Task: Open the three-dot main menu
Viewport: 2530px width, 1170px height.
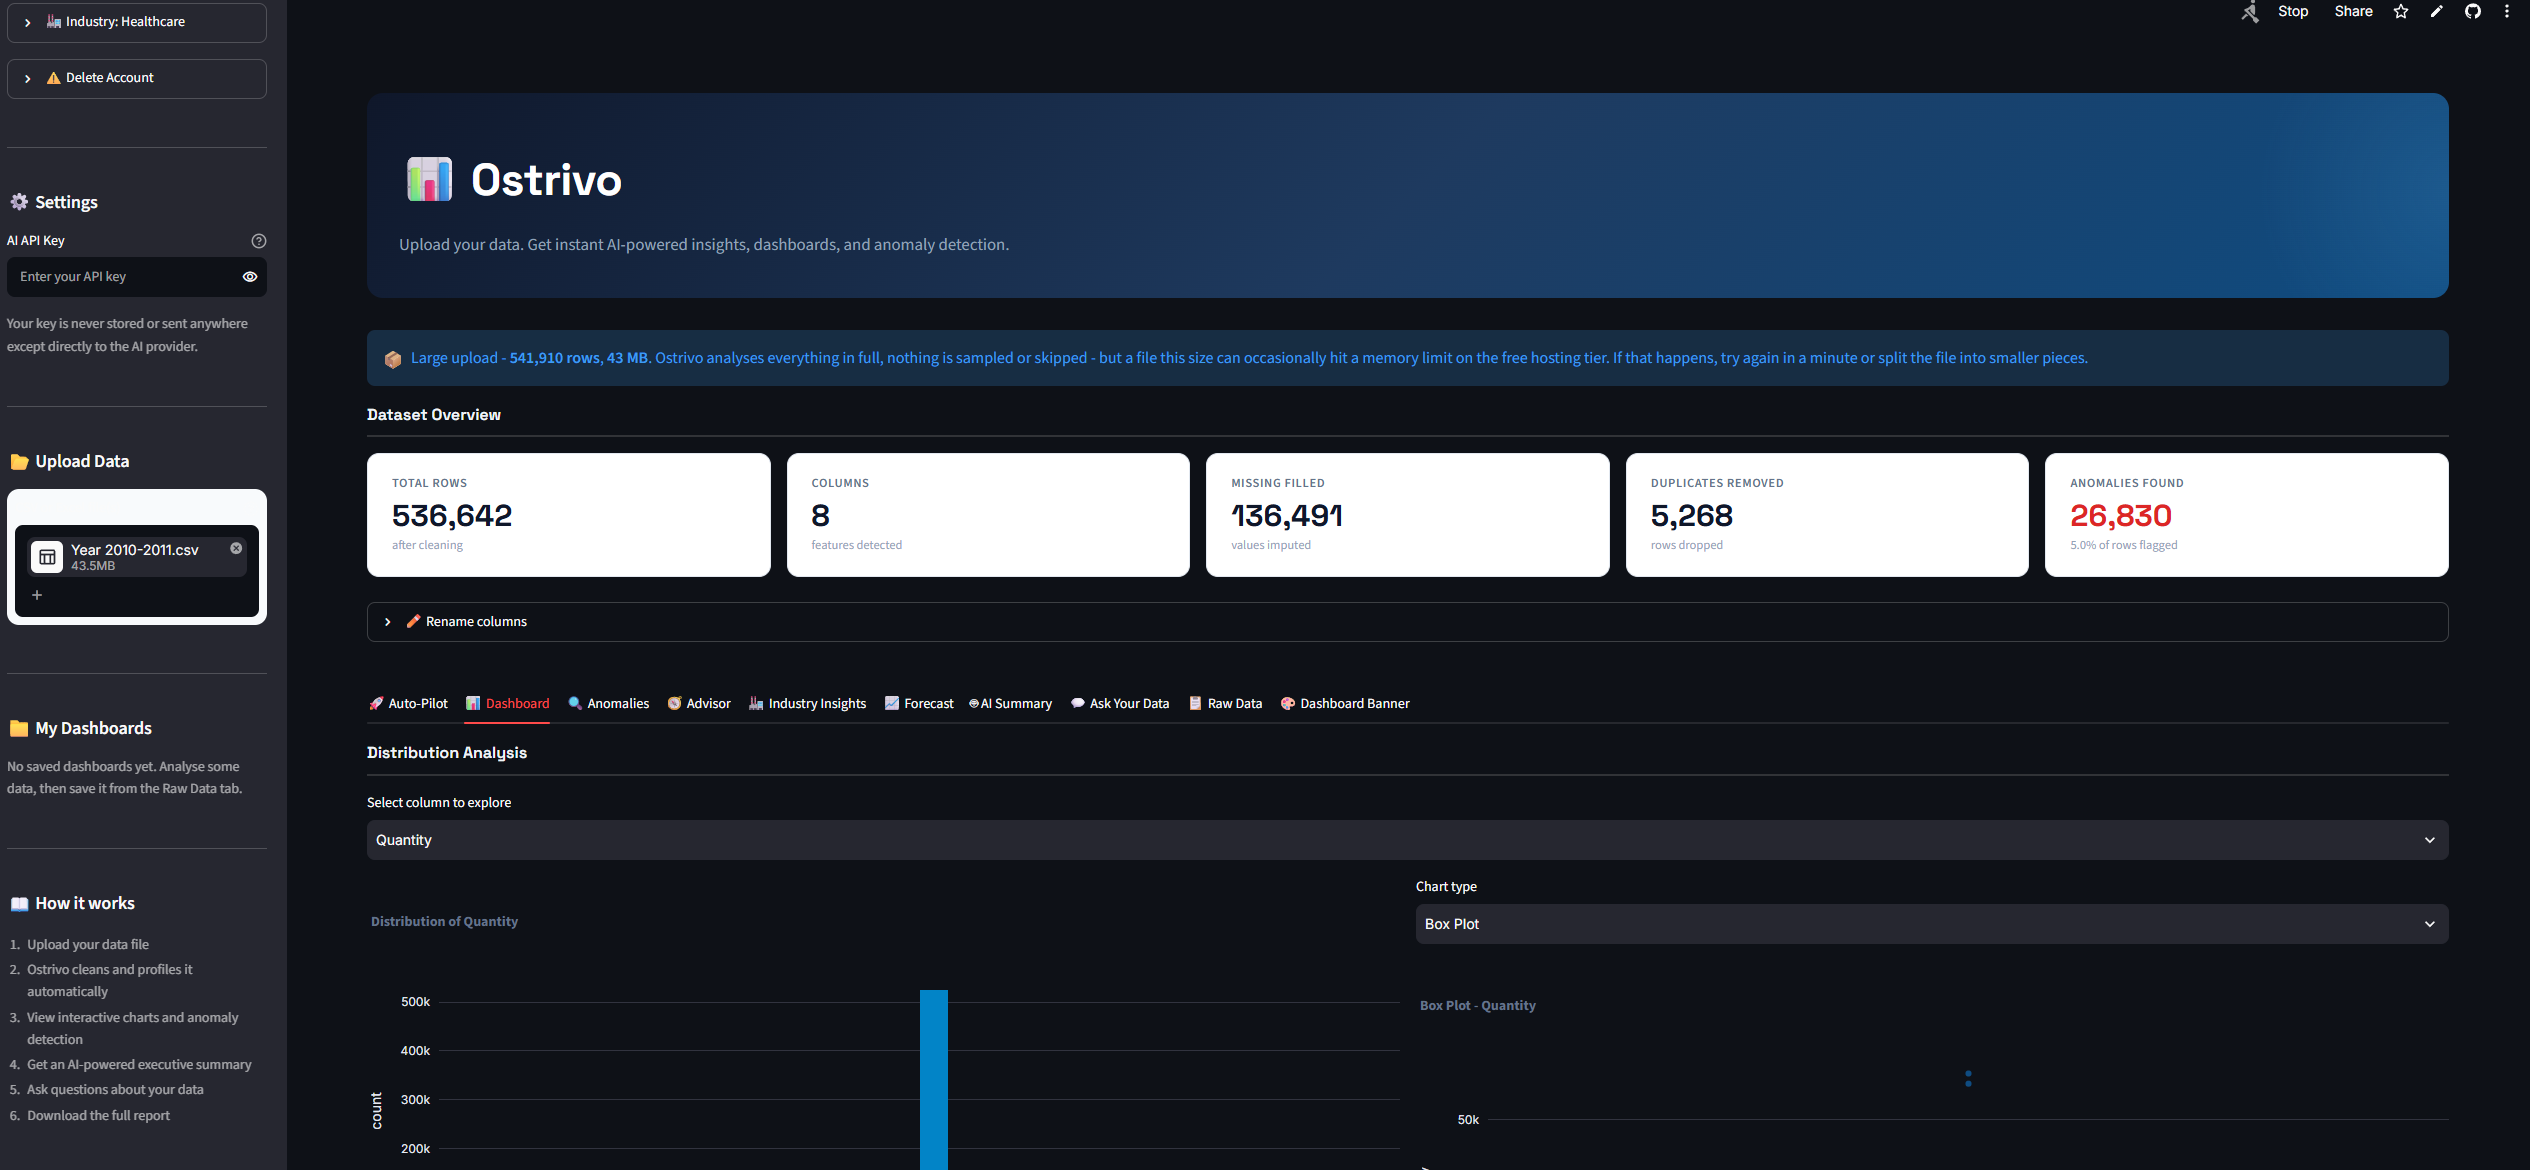Action: [x=2507, y=12]
